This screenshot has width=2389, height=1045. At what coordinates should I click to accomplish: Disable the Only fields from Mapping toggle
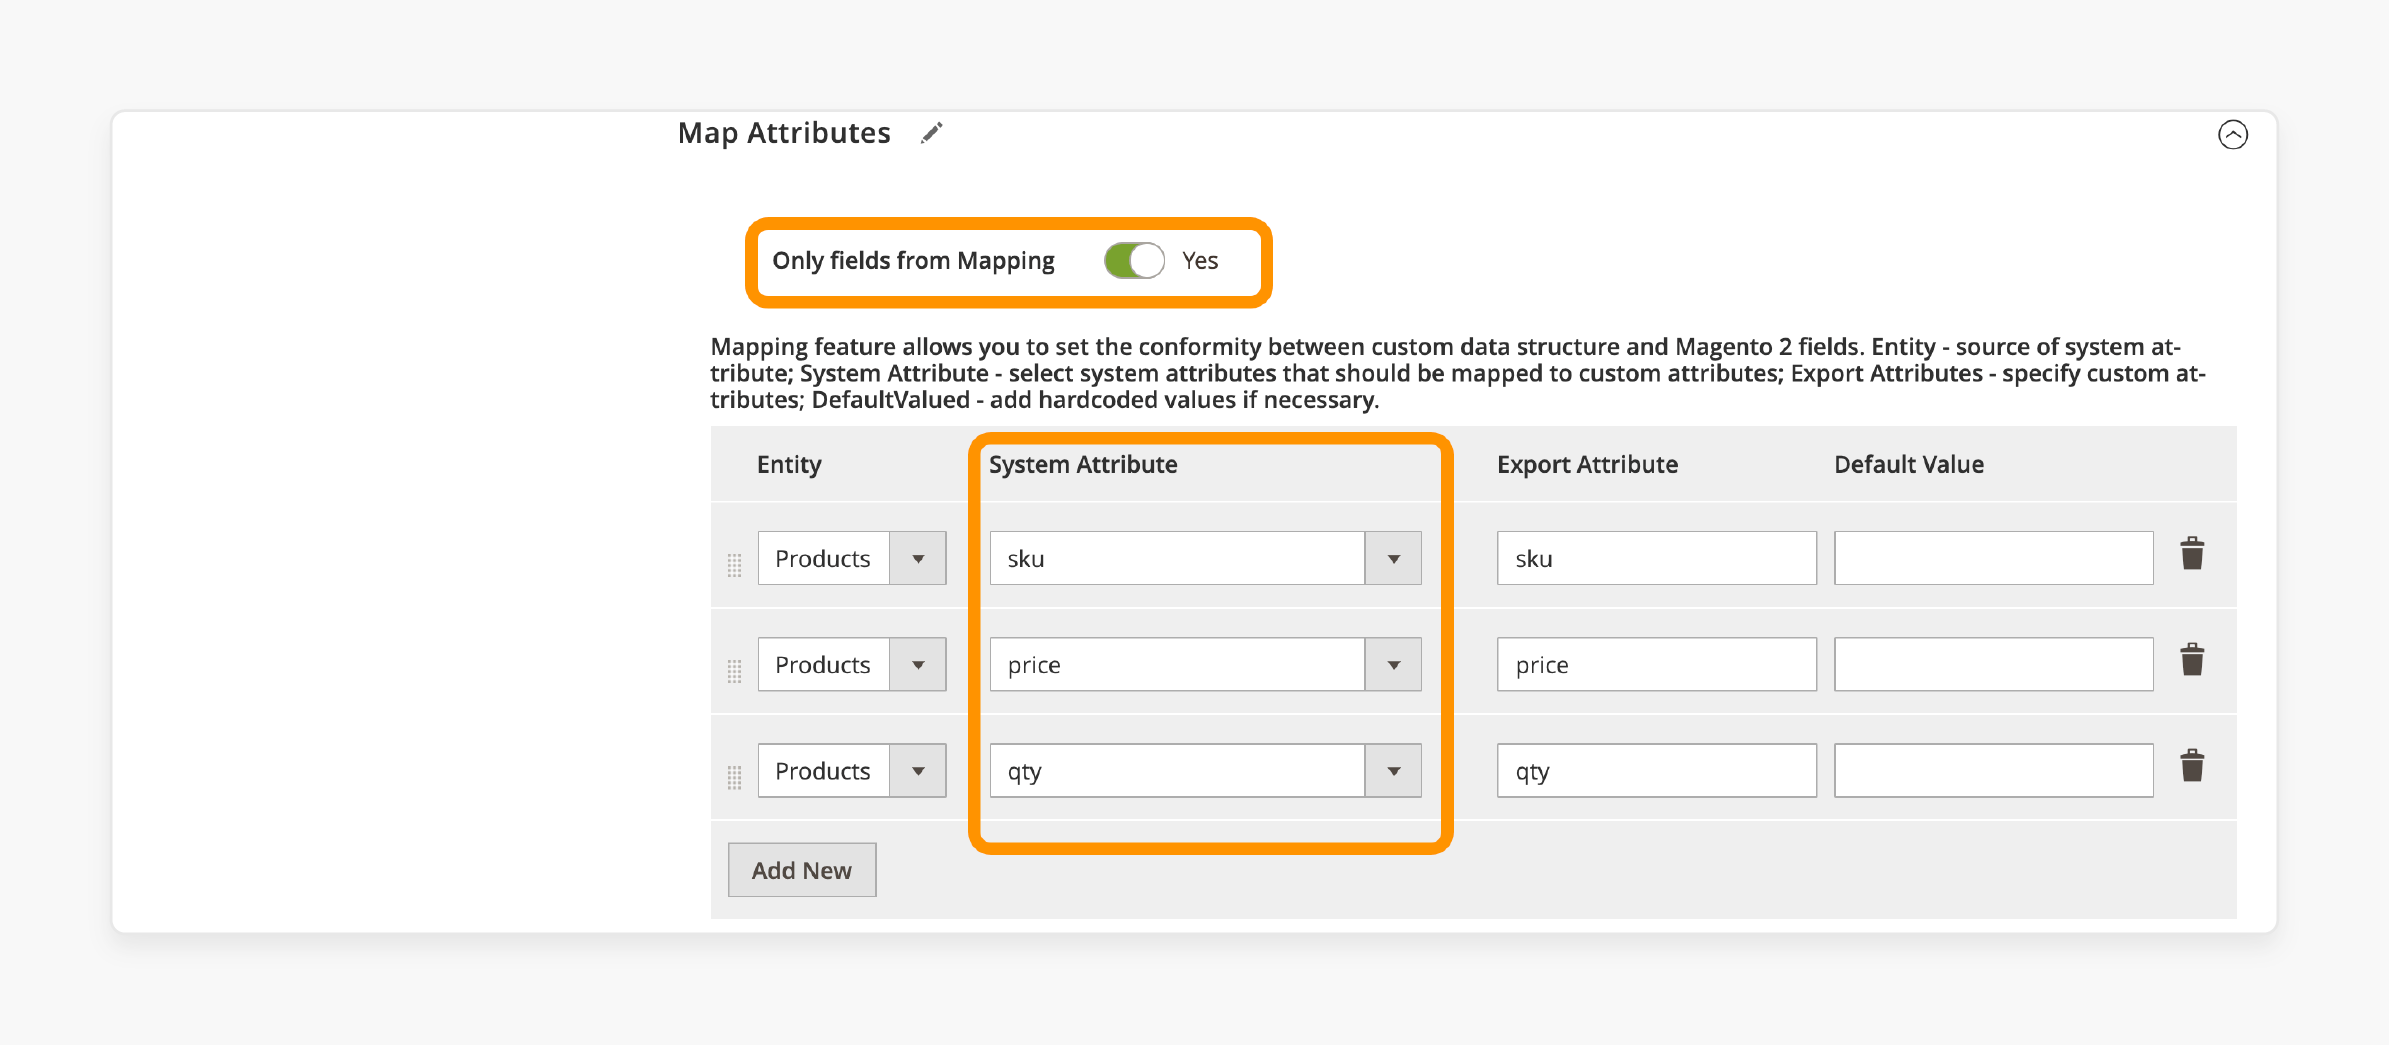pos(1133,260)
